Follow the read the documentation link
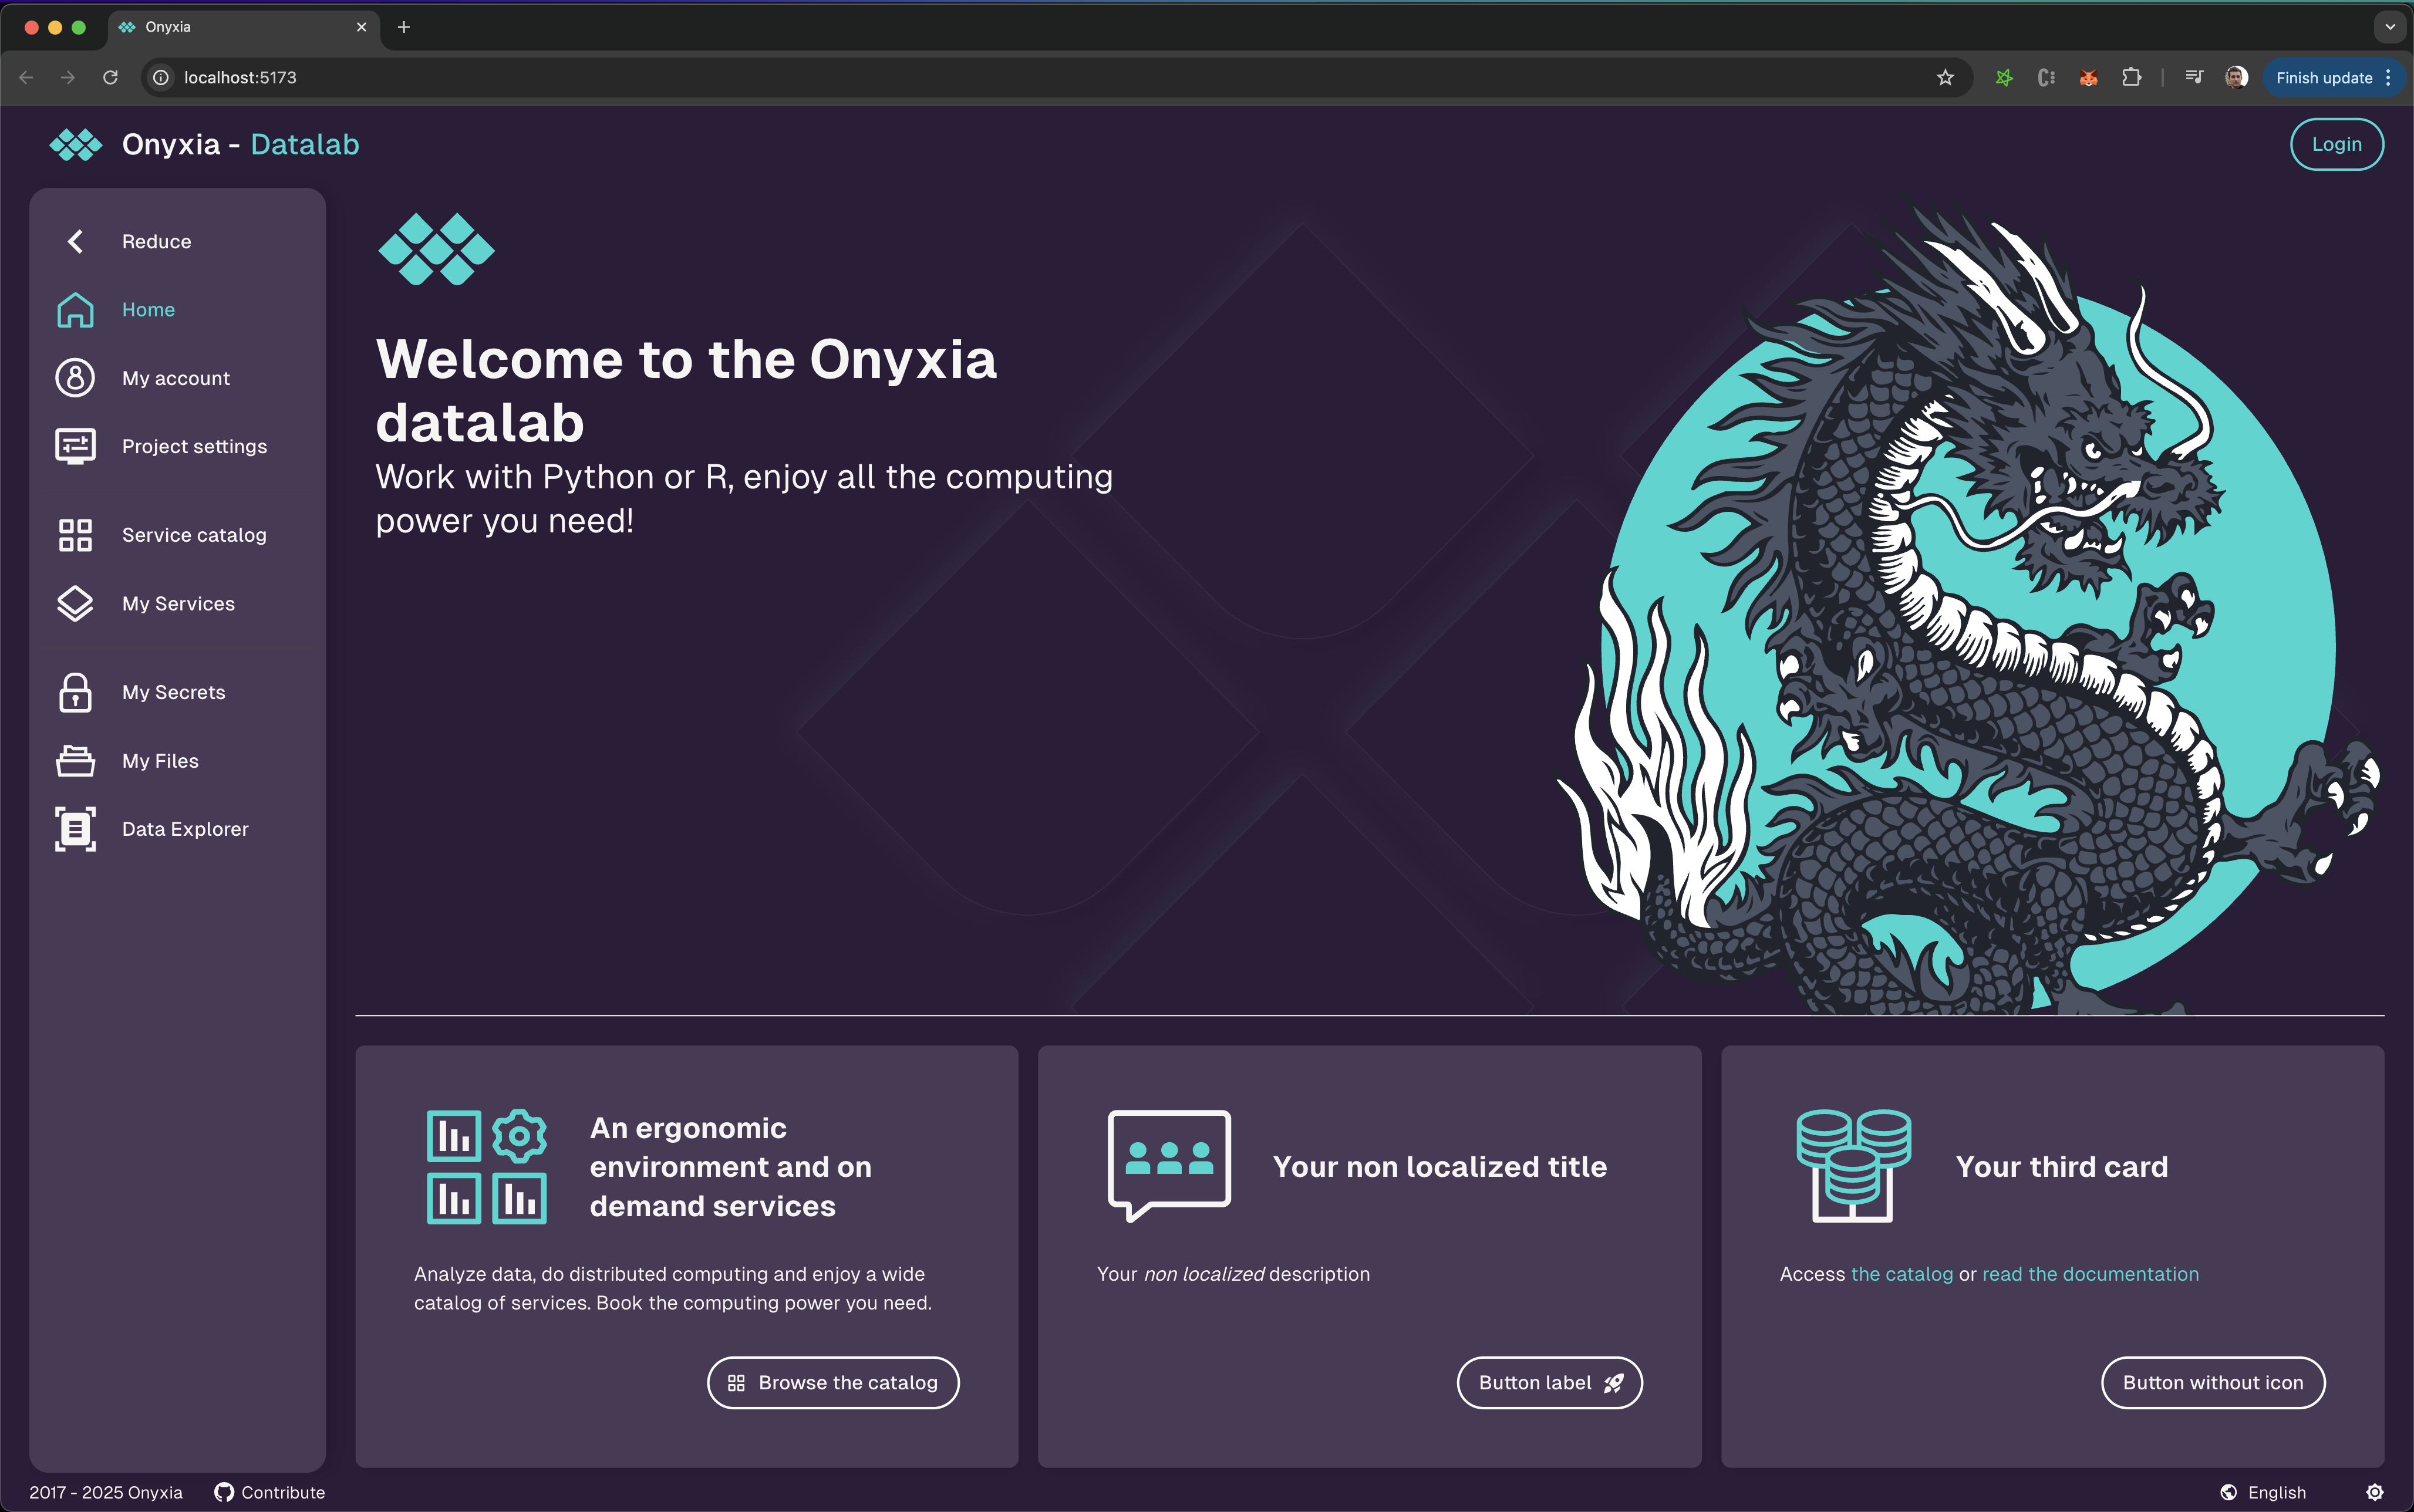The image size is (2414, 1512). 2090,1274
